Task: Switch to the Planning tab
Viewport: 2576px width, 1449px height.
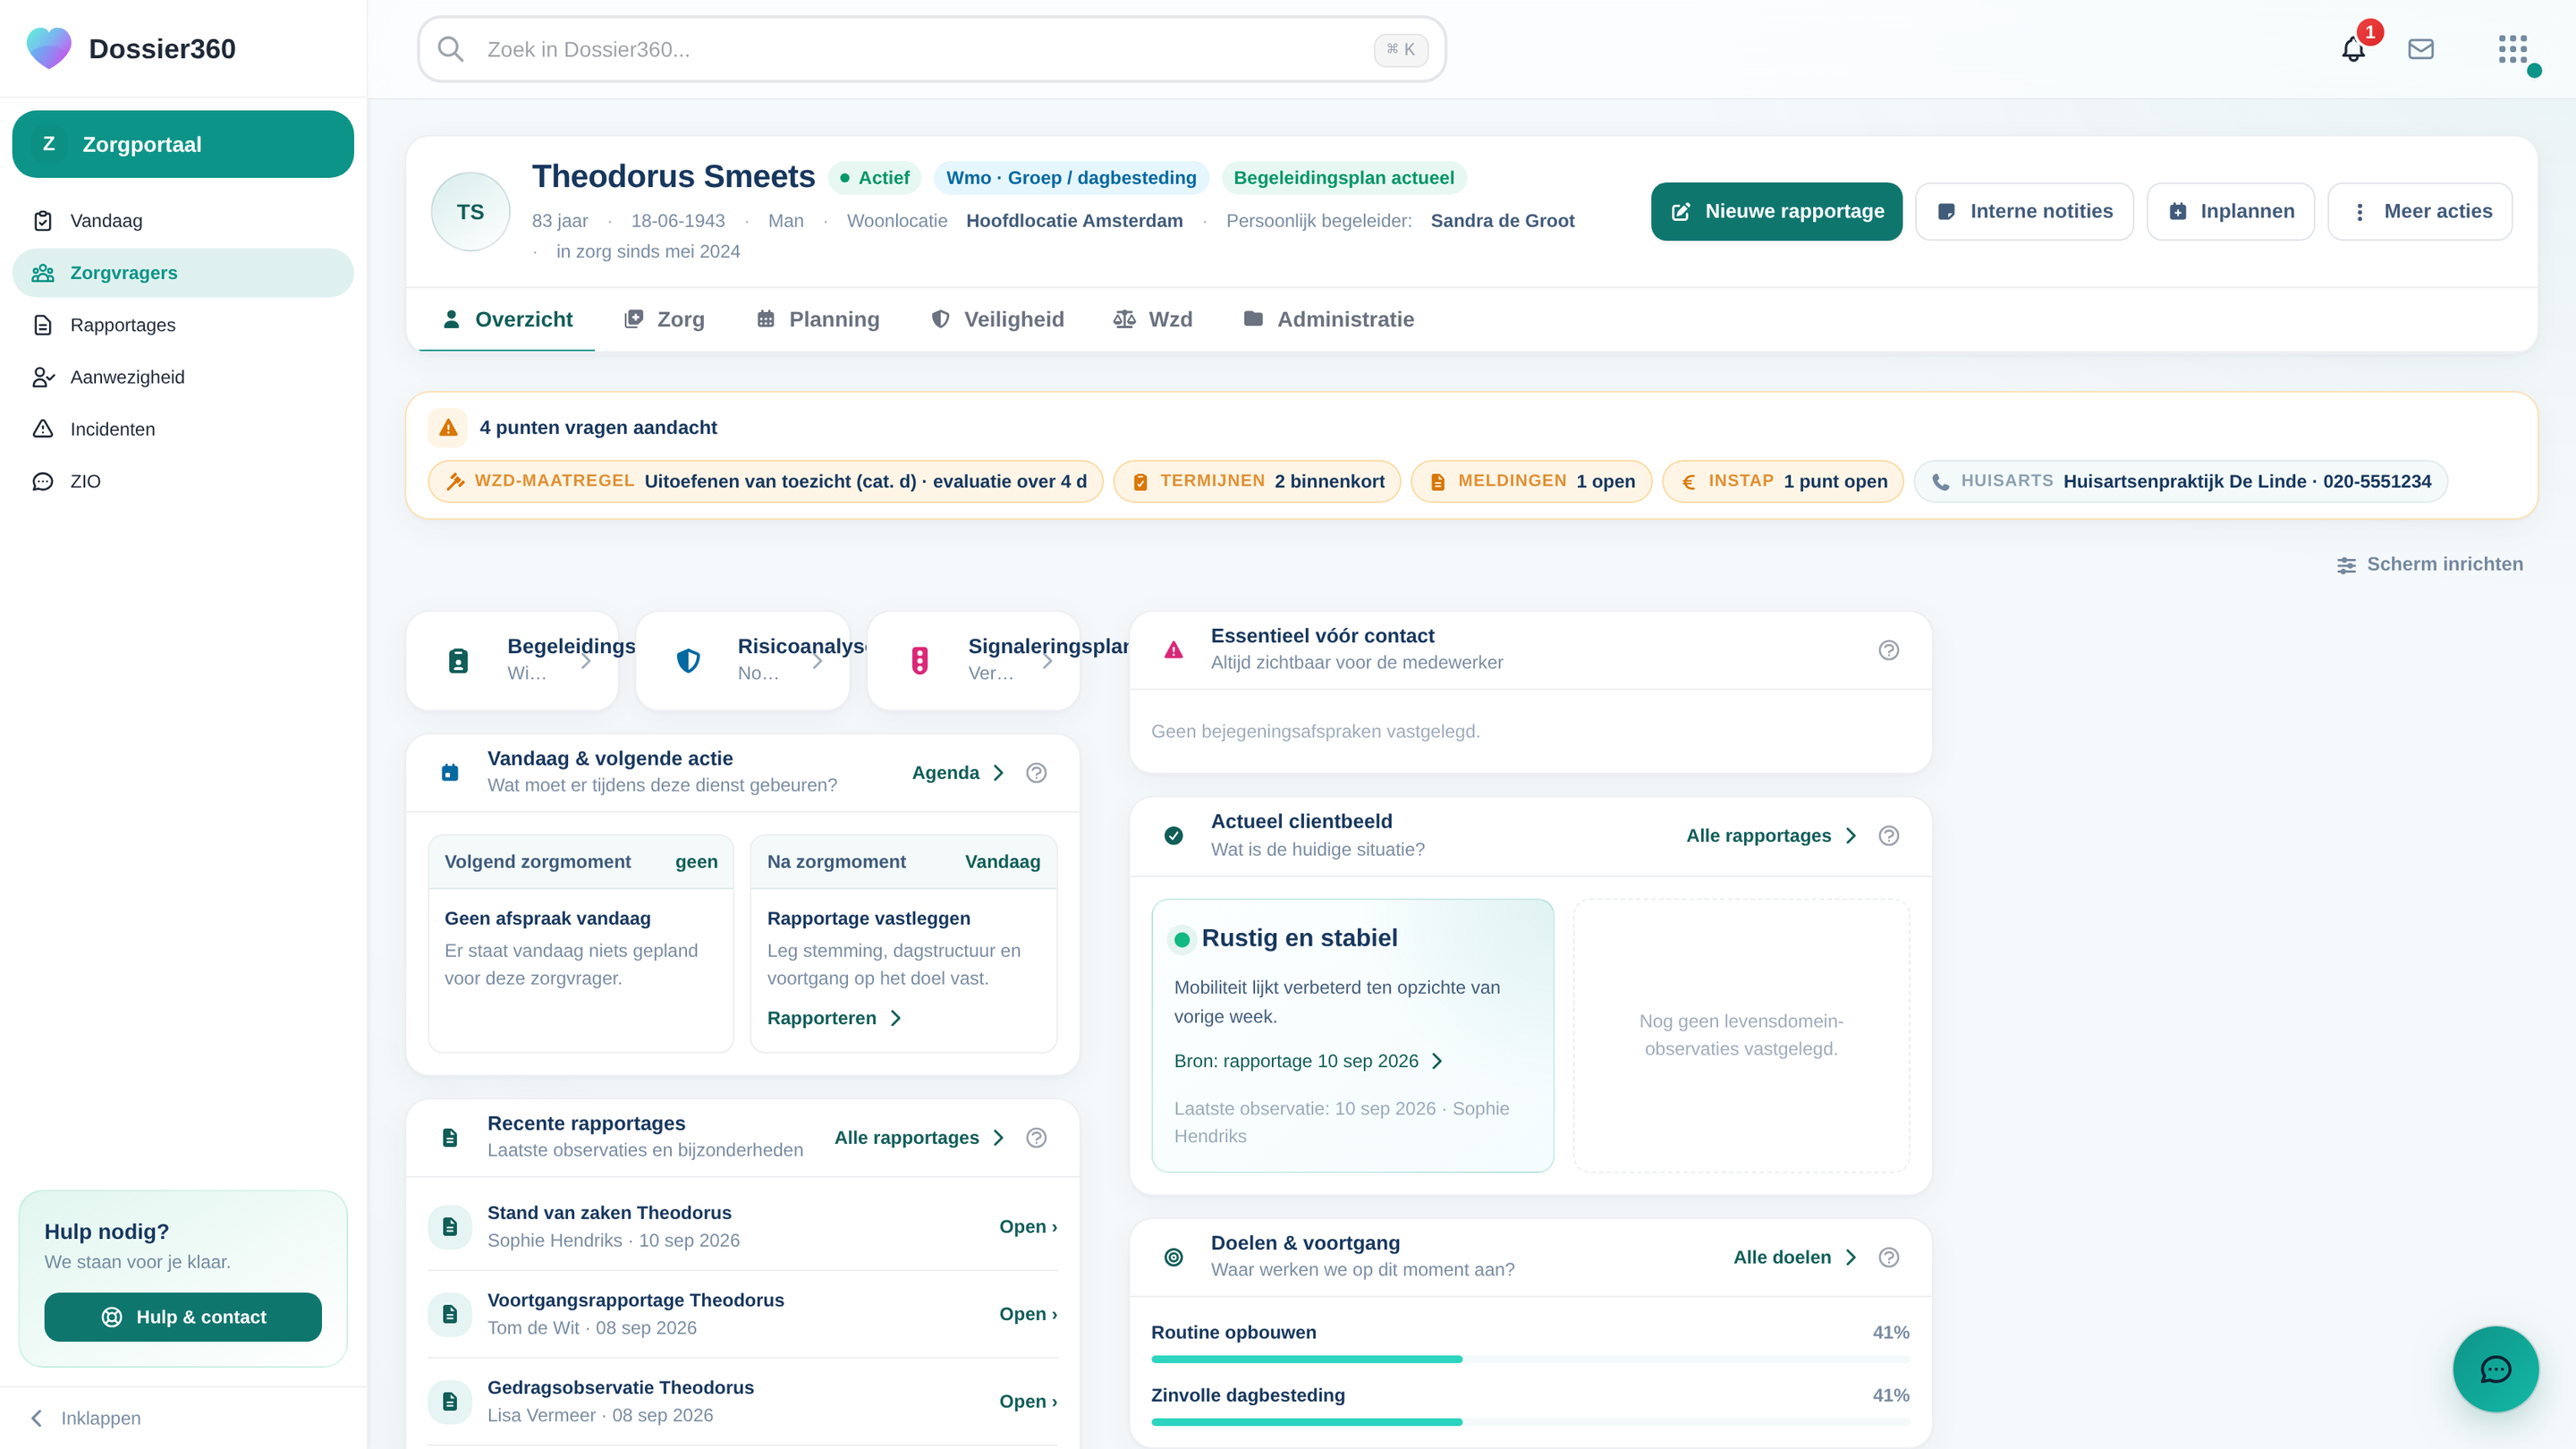Action: [x=818, y=319]
